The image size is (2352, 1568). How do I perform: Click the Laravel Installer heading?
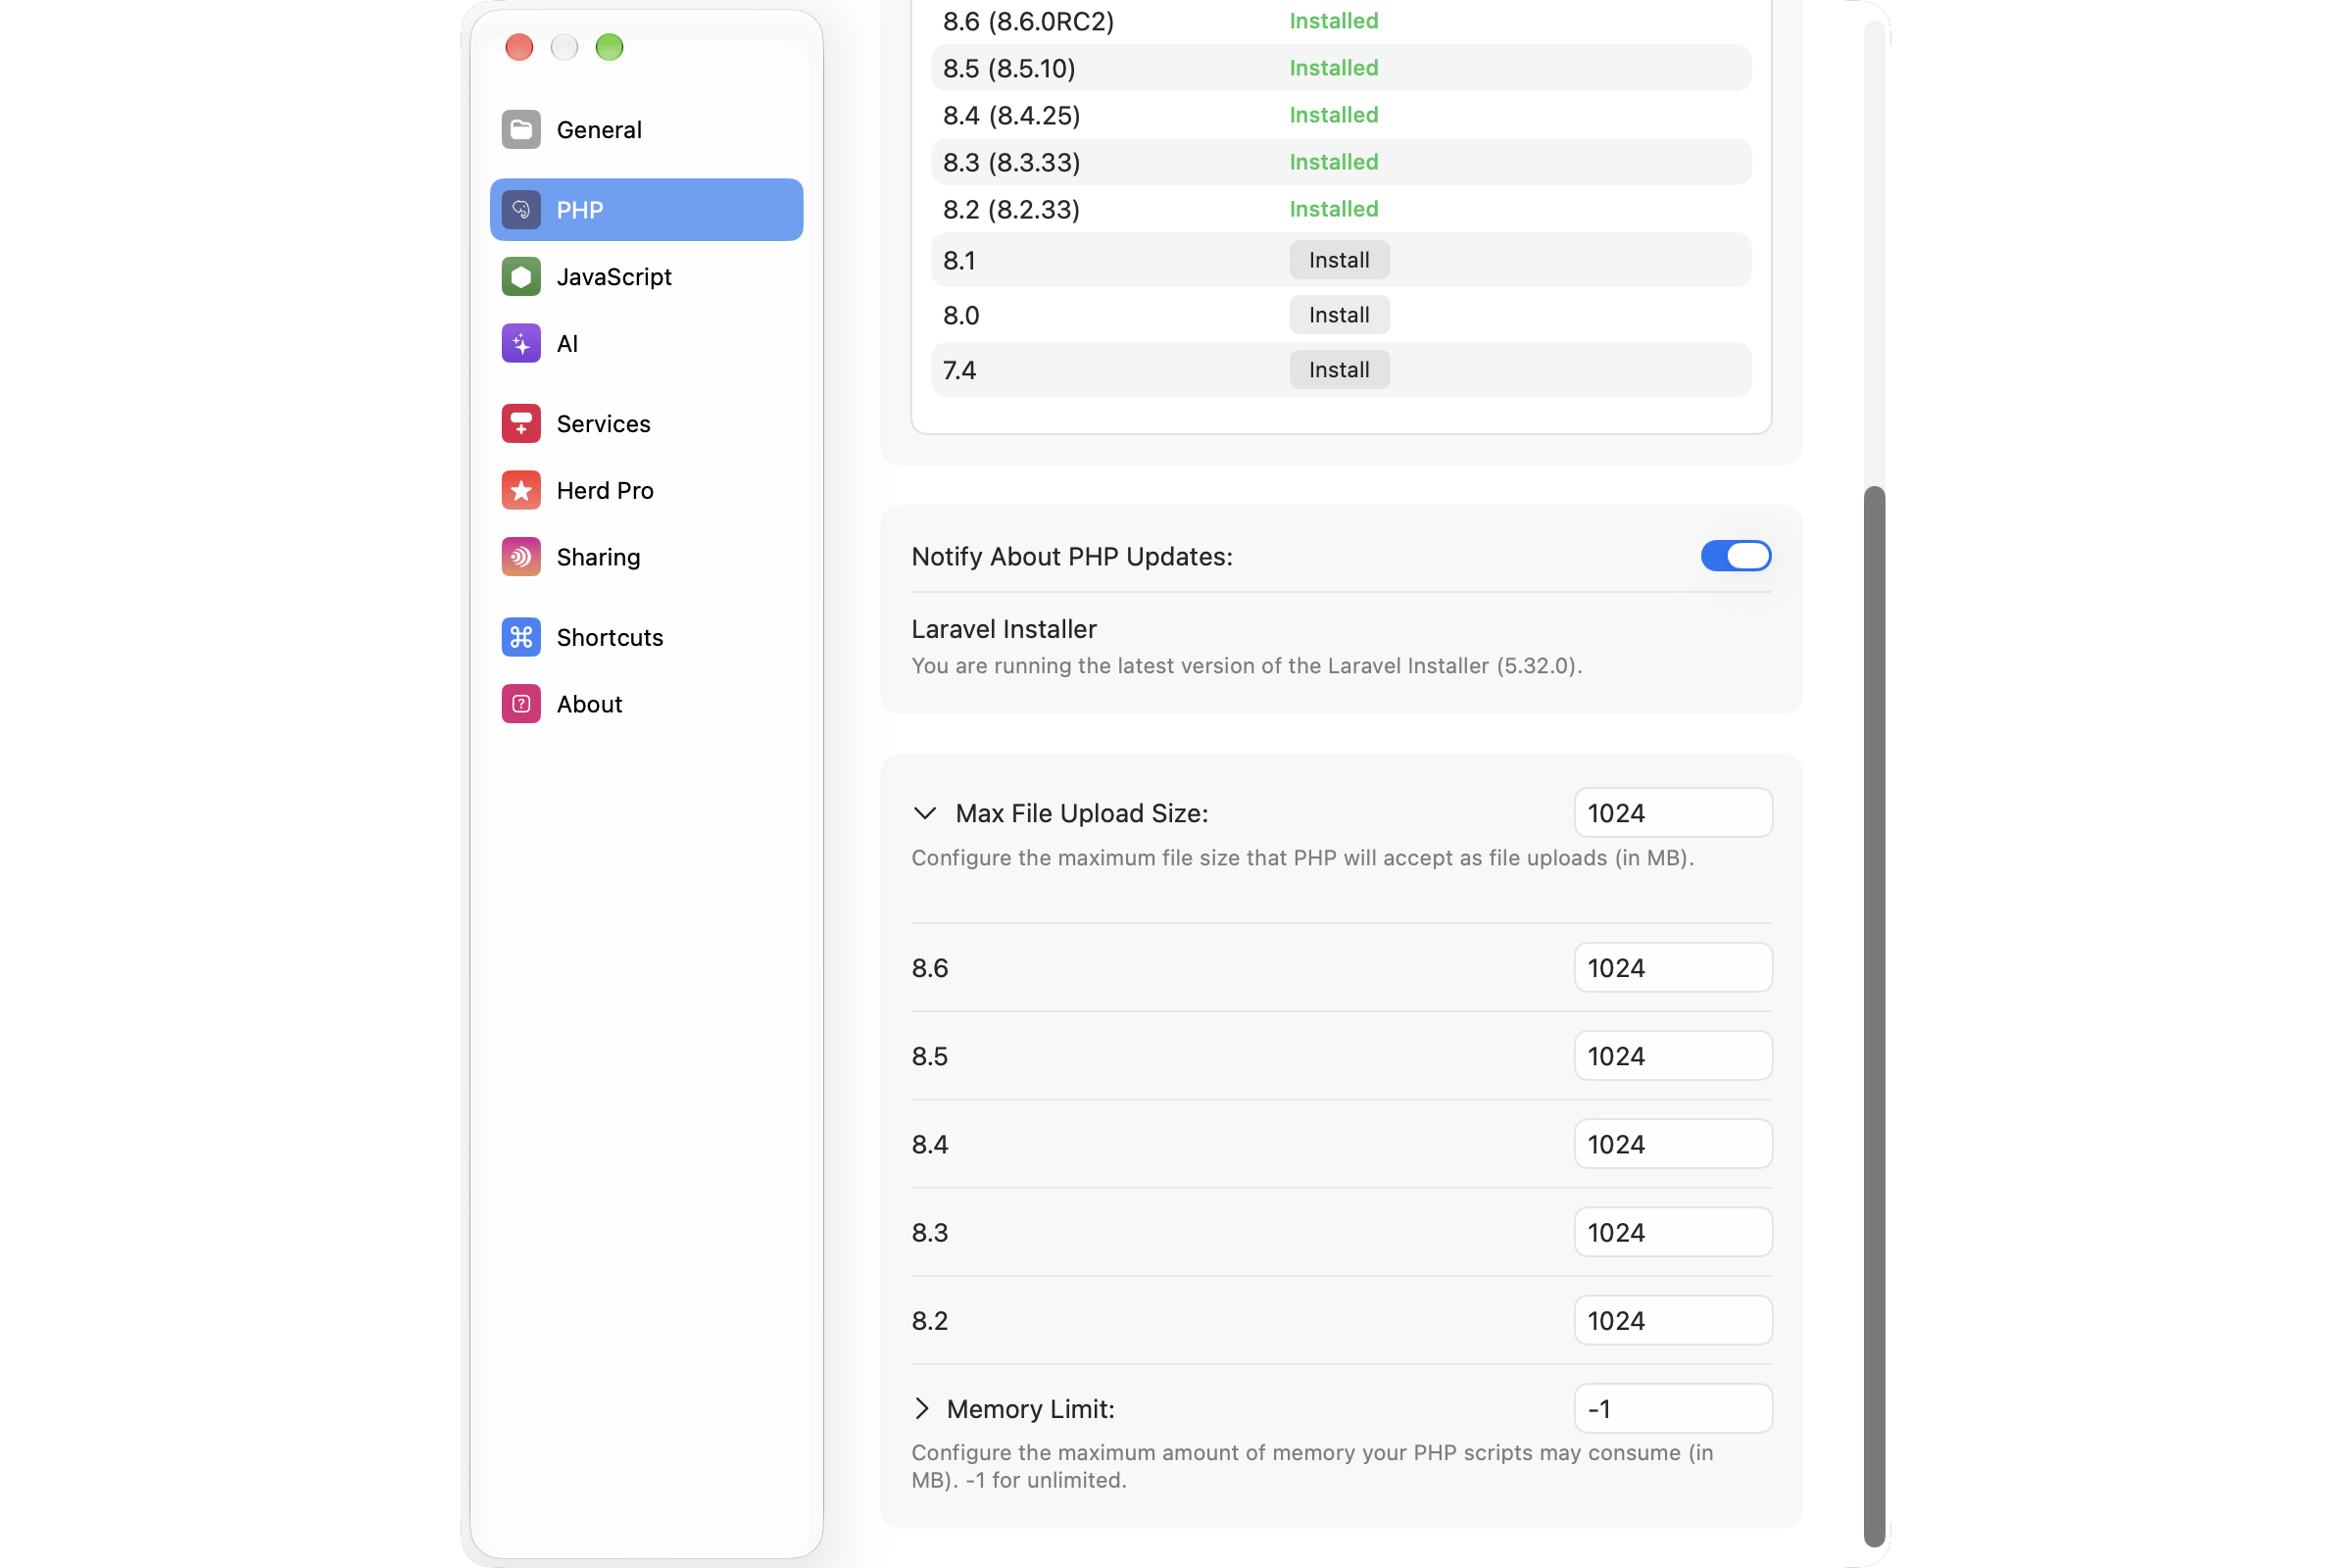[x=1004, y=629]
